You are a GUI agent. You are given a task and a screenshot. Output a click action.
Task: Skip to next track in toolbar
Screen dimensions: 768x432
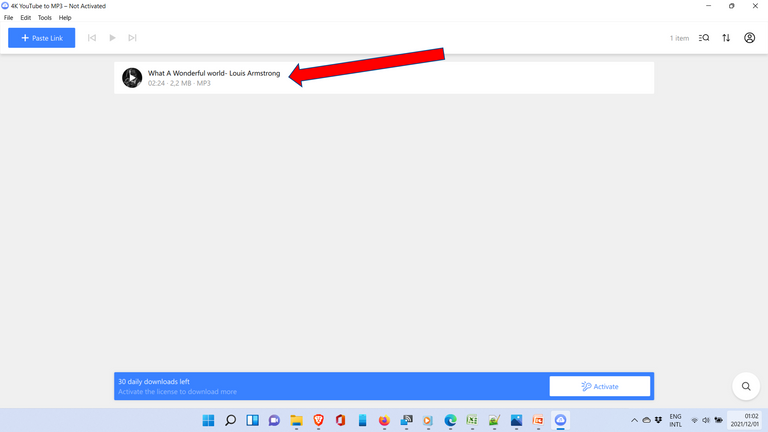[132, 38]
